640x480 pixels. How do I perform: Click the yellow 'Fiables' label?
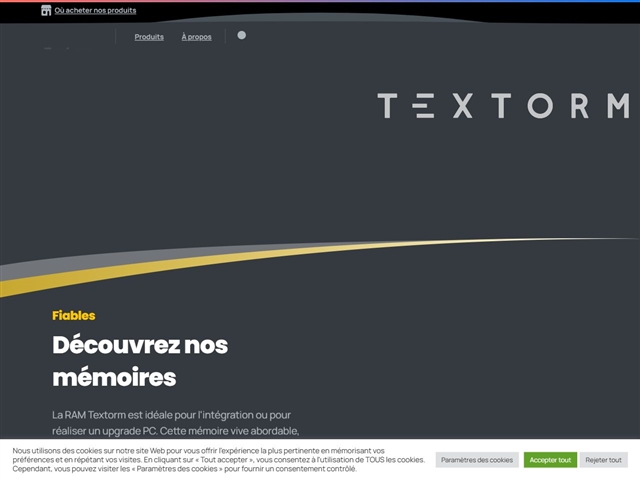click(73, 316)
